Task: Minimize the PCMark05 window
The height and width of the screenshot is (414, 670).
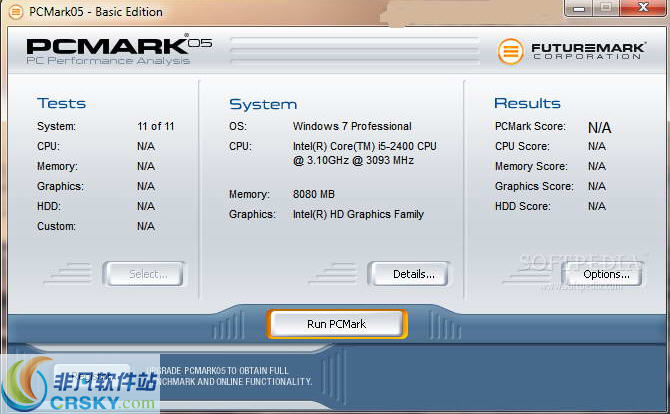Action: (579, 8)
